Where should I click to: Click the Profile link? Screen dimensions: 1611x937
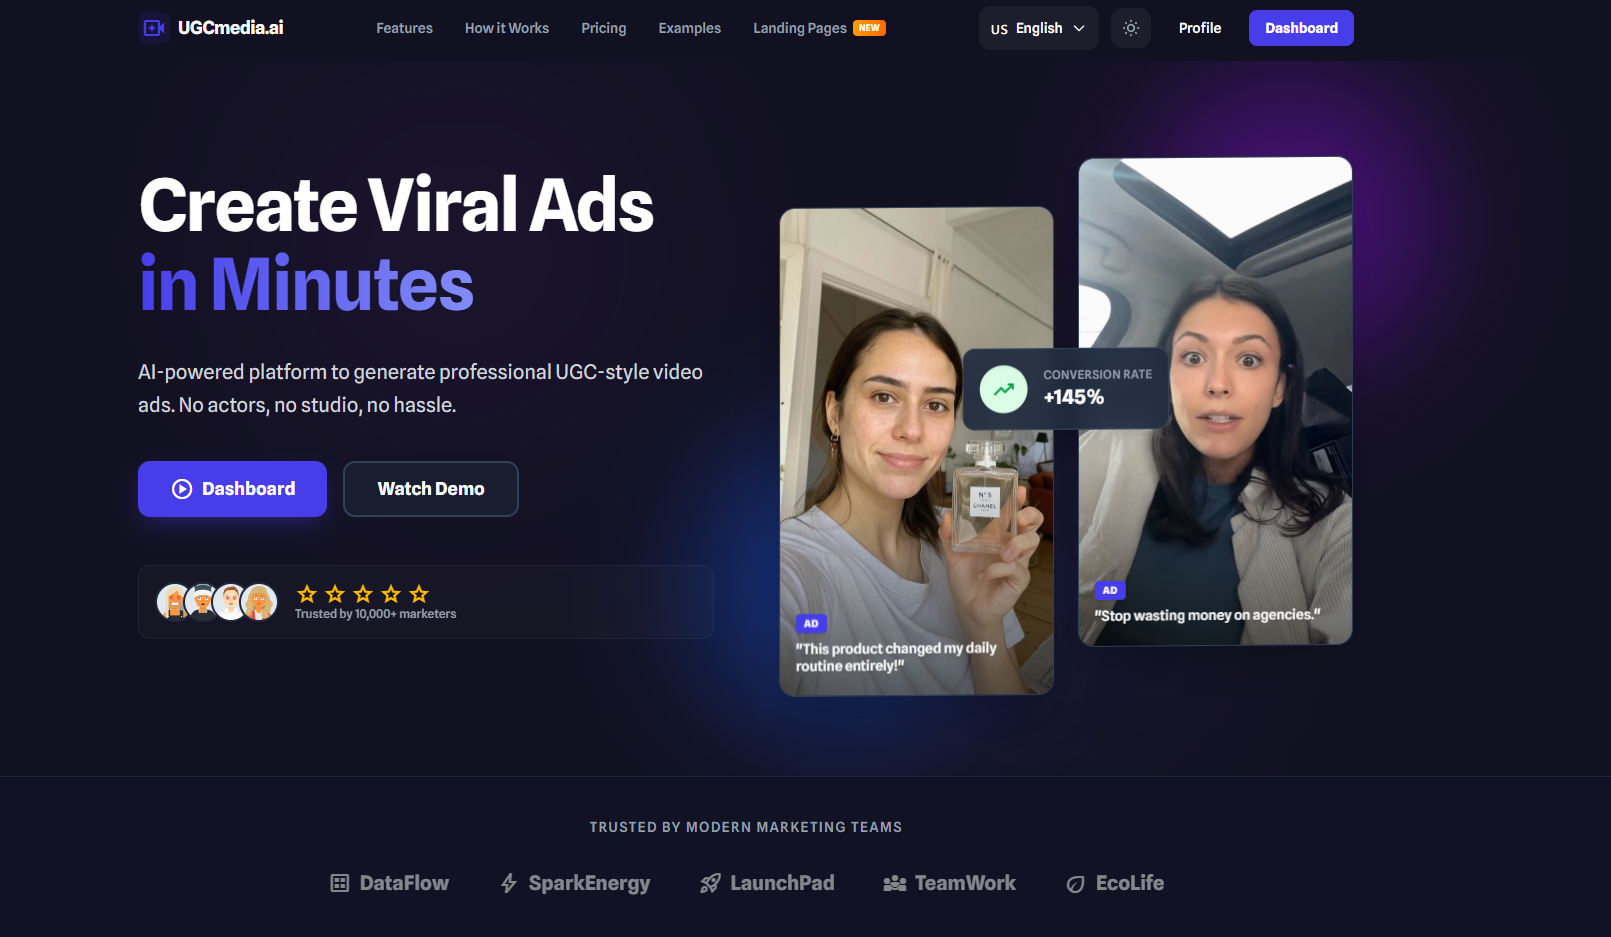(1199, 28)
